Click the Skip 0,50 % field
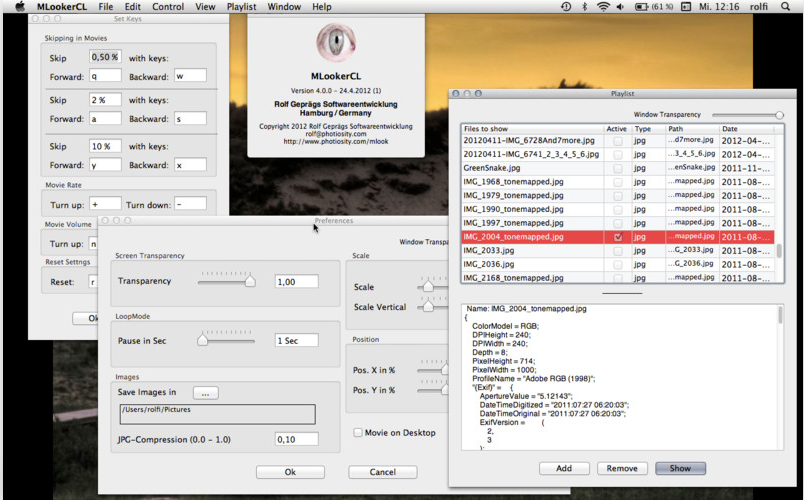This screenshot has height=500, width=804. (105, 57)
